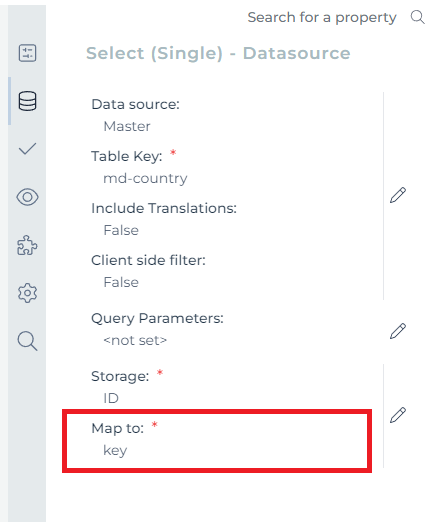Click the Search for a property field
The height and width of the screenshot is (522, 442).
pyautogui.click(x=322, y=17)
